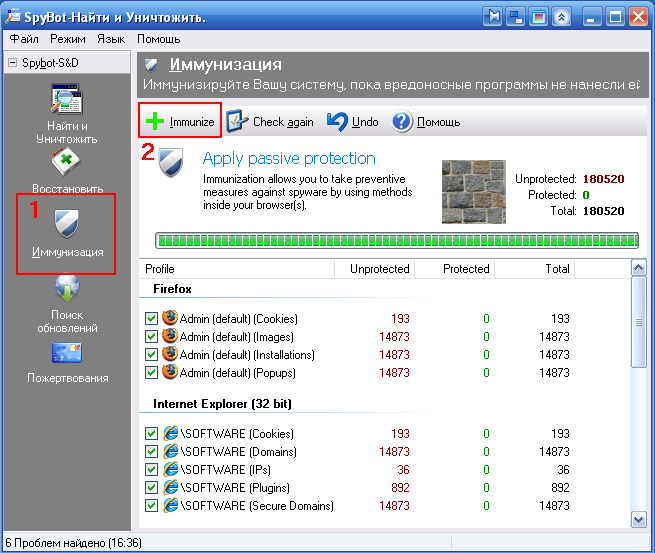The height and width of the screenshot is (553, 655).
Task: Uncheck \SOFTWARE (Secure Domains) checkbox
Action: [151, 505]
